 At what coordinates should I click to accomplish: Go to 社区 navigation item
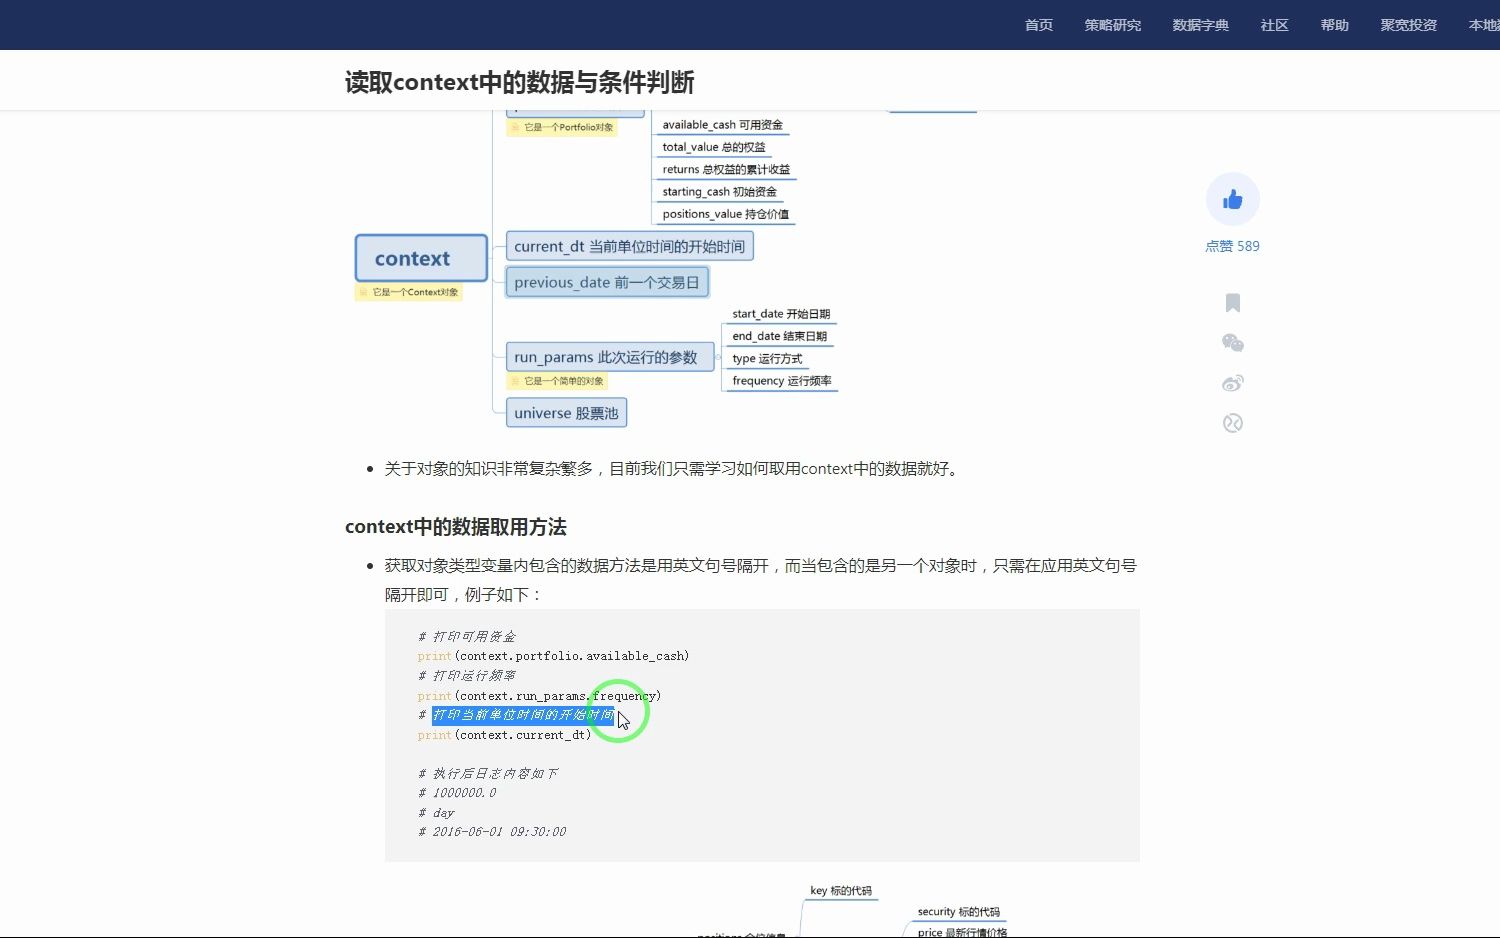pos(1275,25)
